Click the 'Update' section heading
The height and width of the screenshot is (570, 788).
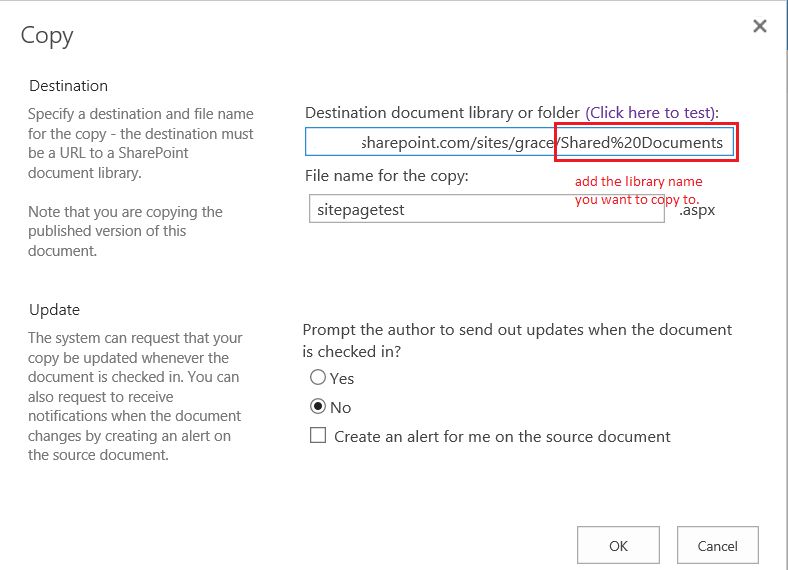(x=54, y=310)
